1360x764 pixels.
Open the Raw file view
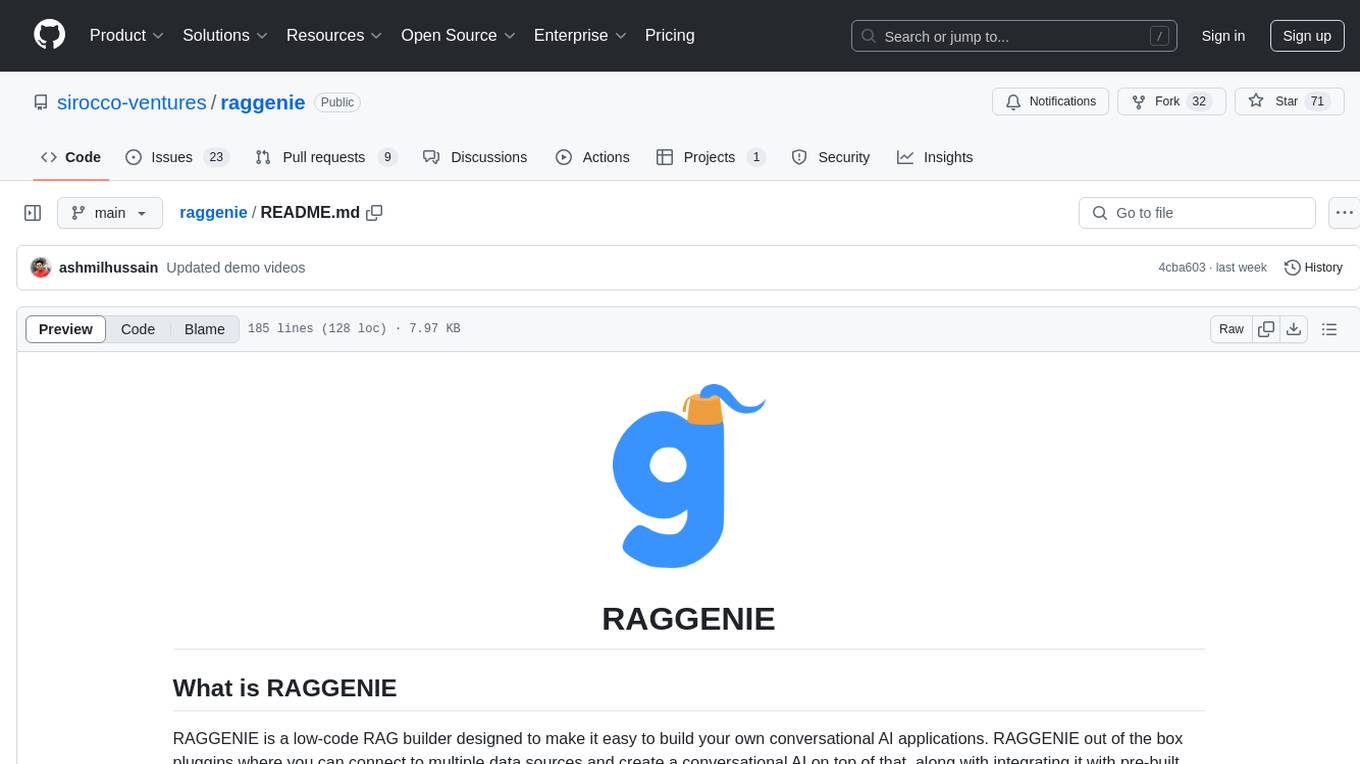[1231, 329]
